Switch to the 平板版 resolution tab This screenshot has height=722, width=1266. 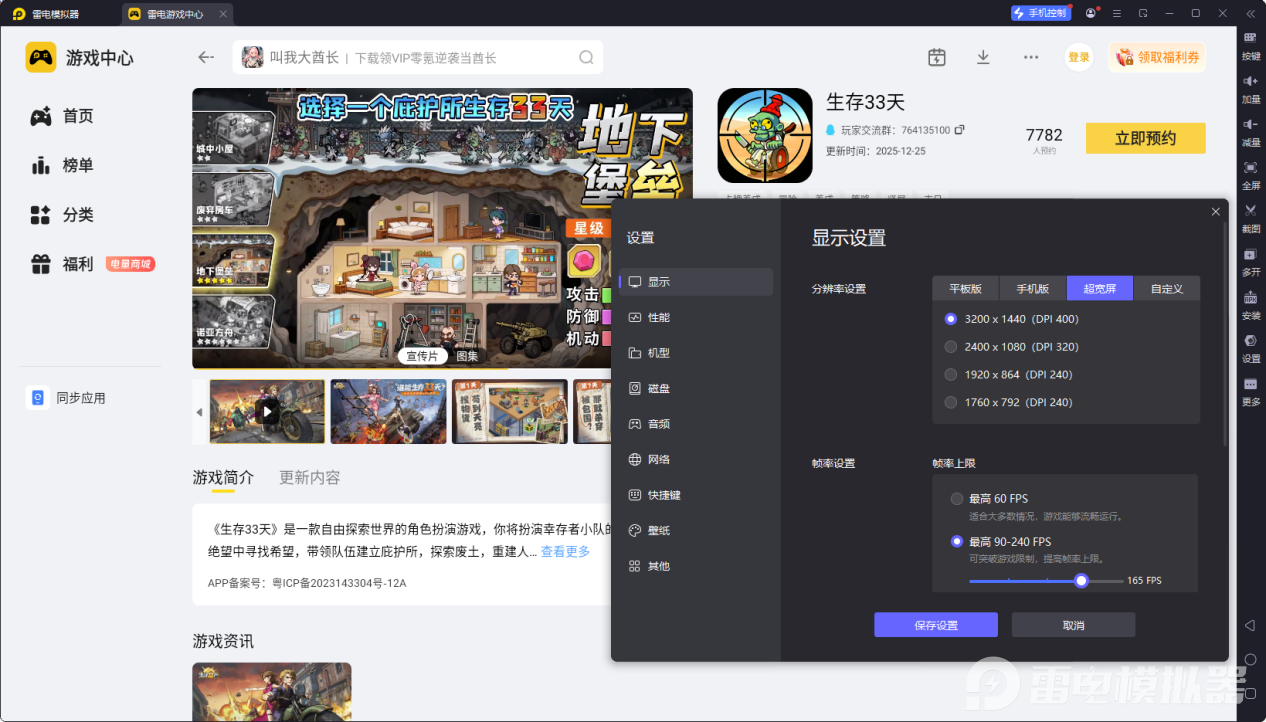pos(966,289)
